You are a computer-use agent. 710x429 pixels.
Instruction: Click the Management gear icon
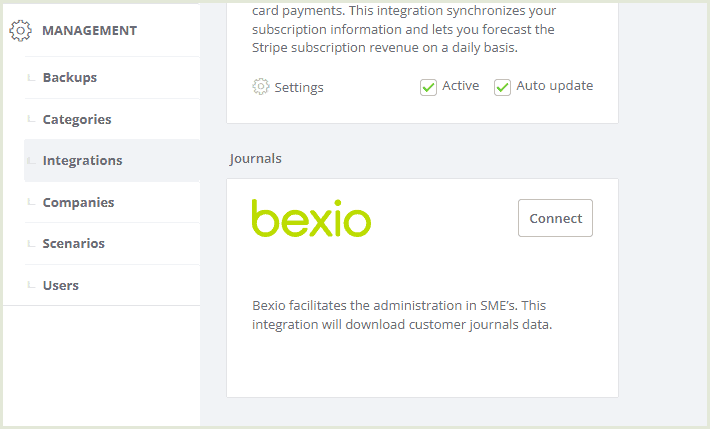(x=20, y=31)
